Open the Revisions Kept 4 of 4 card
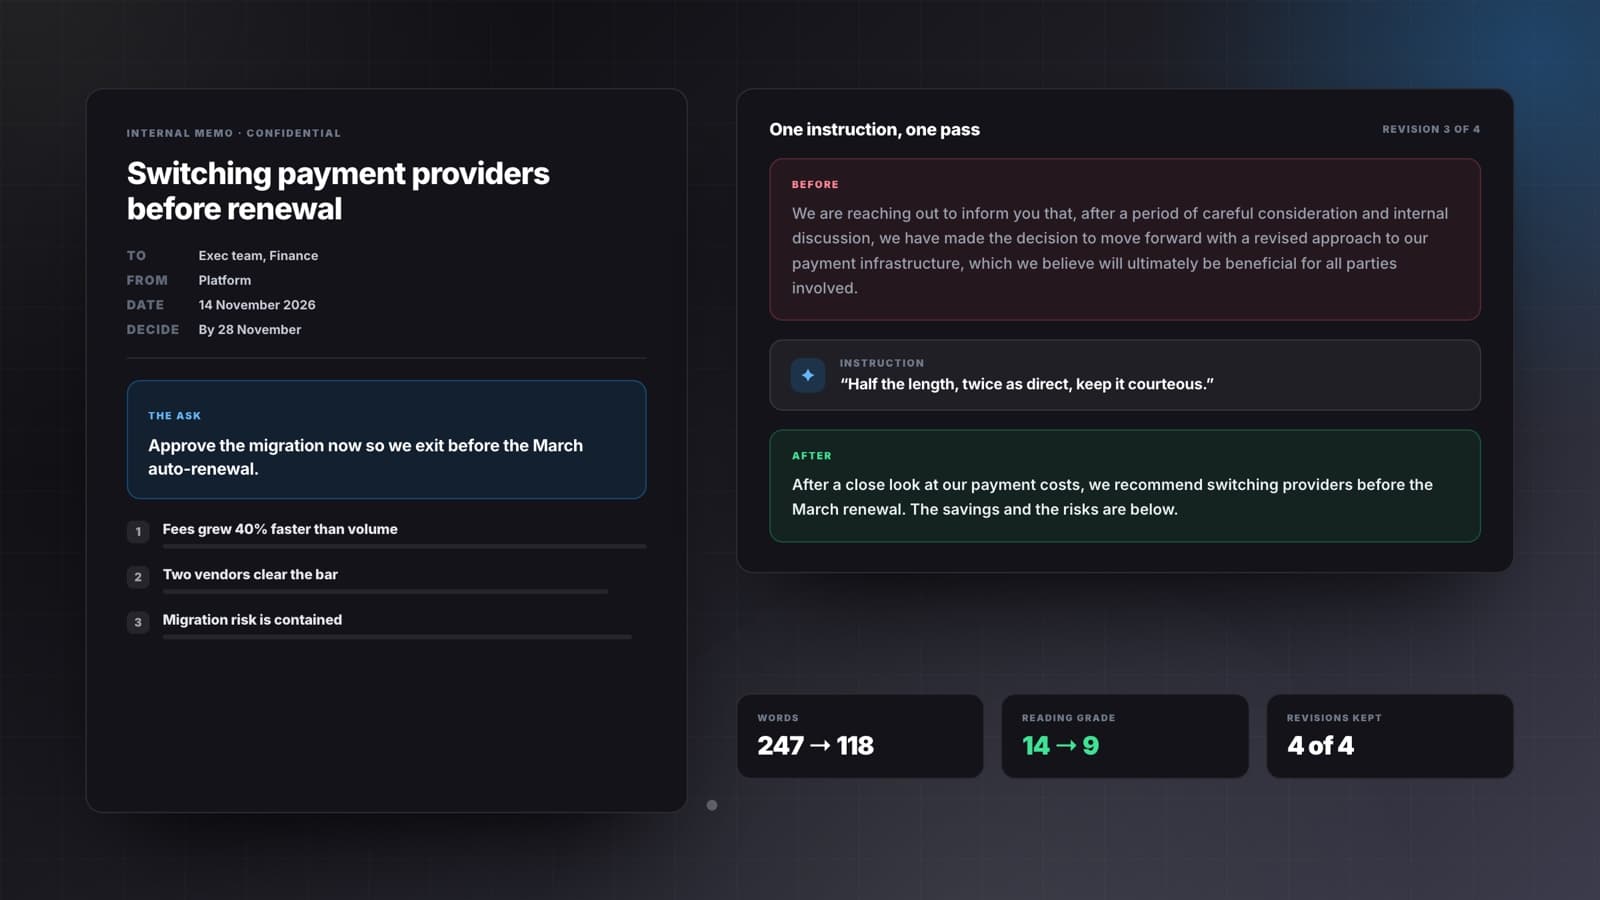 pyautogui.click(x=1390, y=736)
